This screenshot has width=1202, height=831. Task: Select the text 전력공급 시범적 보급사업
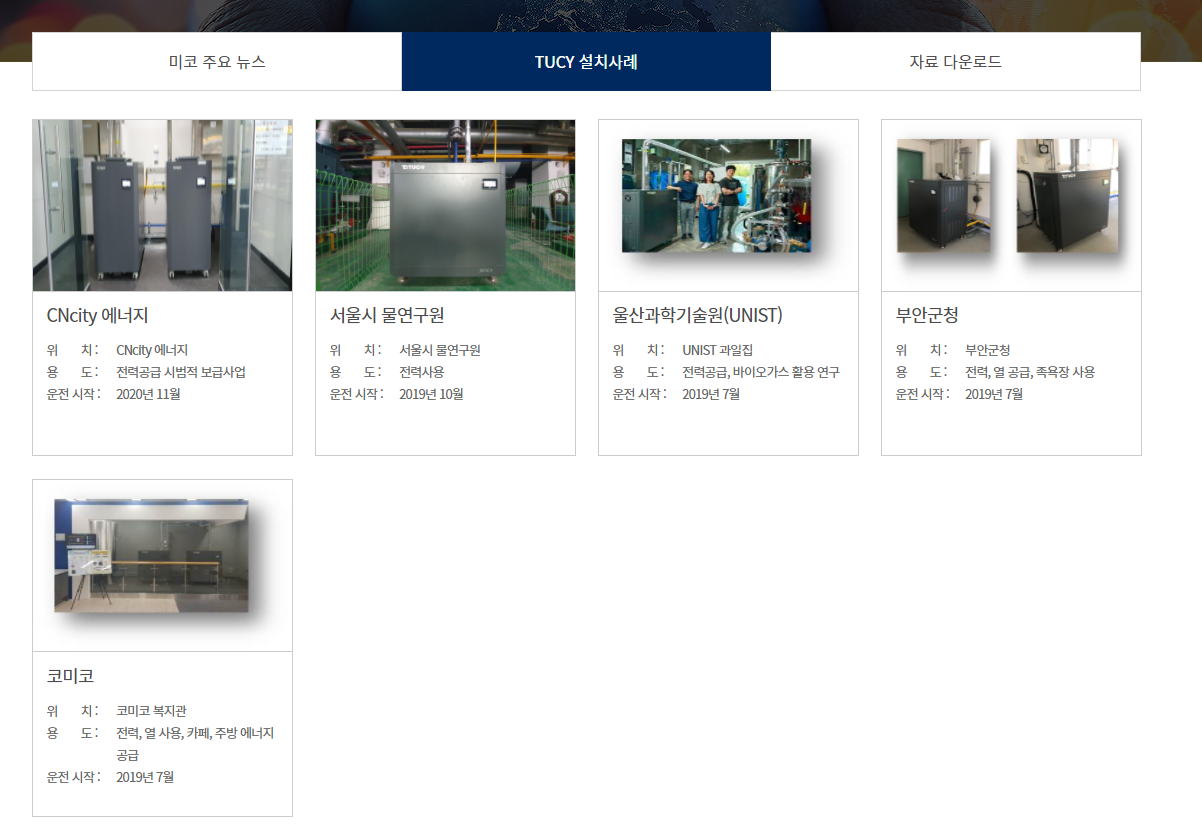click(x=181, y=372)
